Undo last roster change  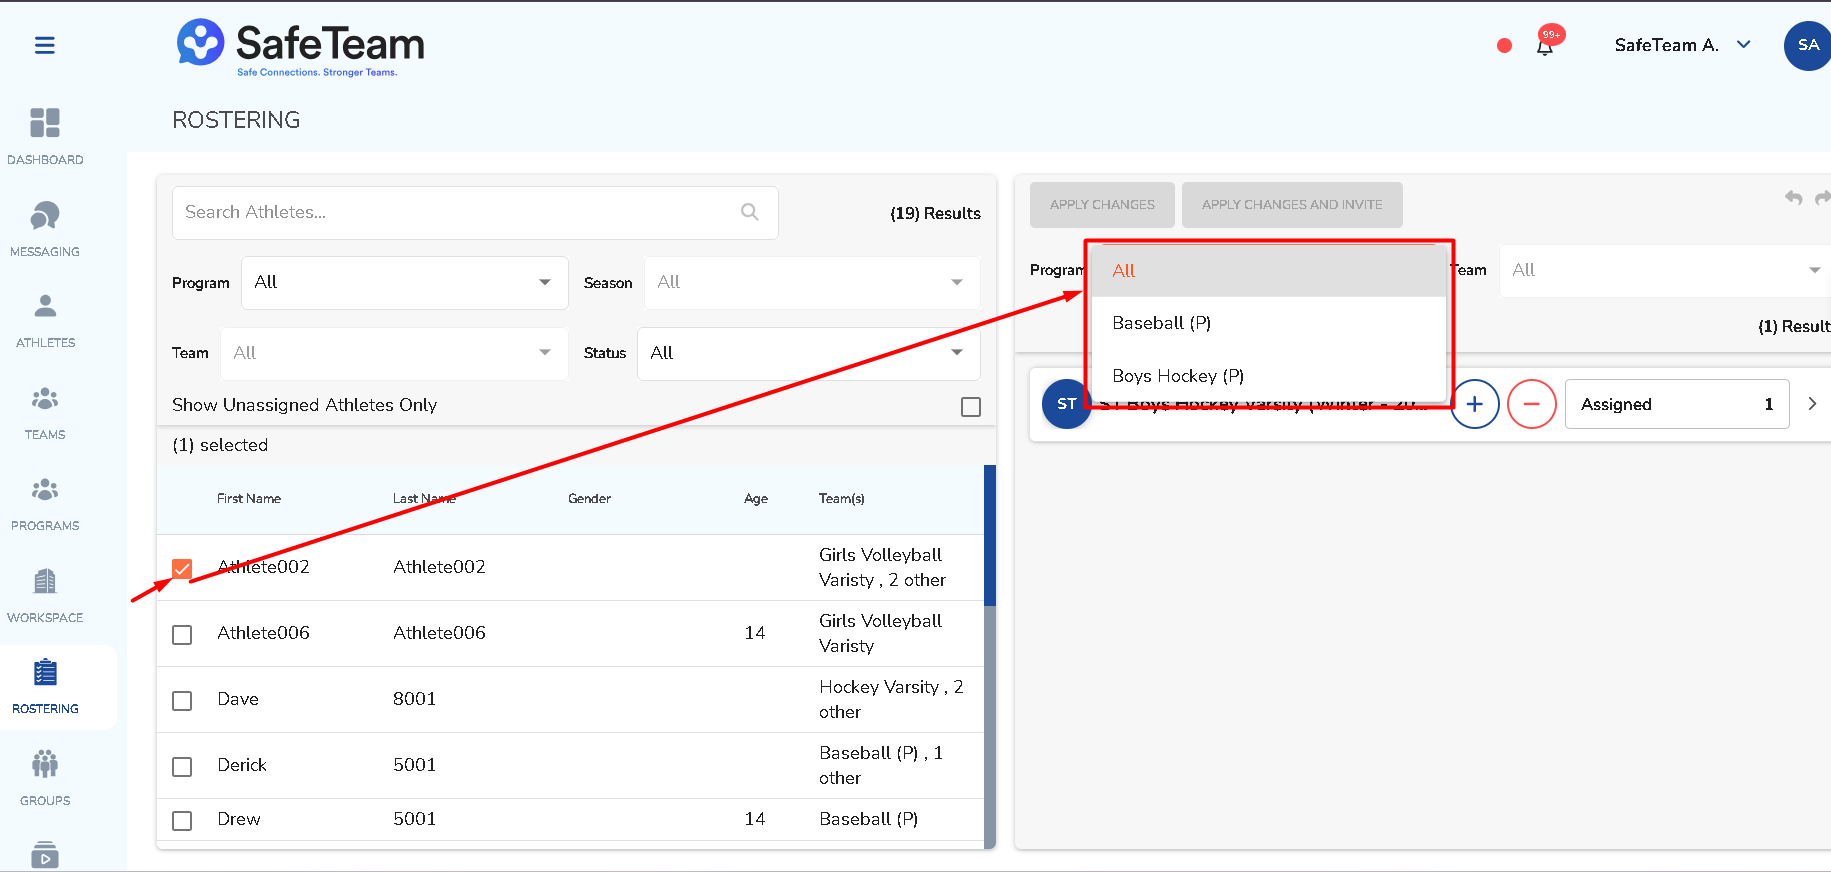coord(1794,198)
